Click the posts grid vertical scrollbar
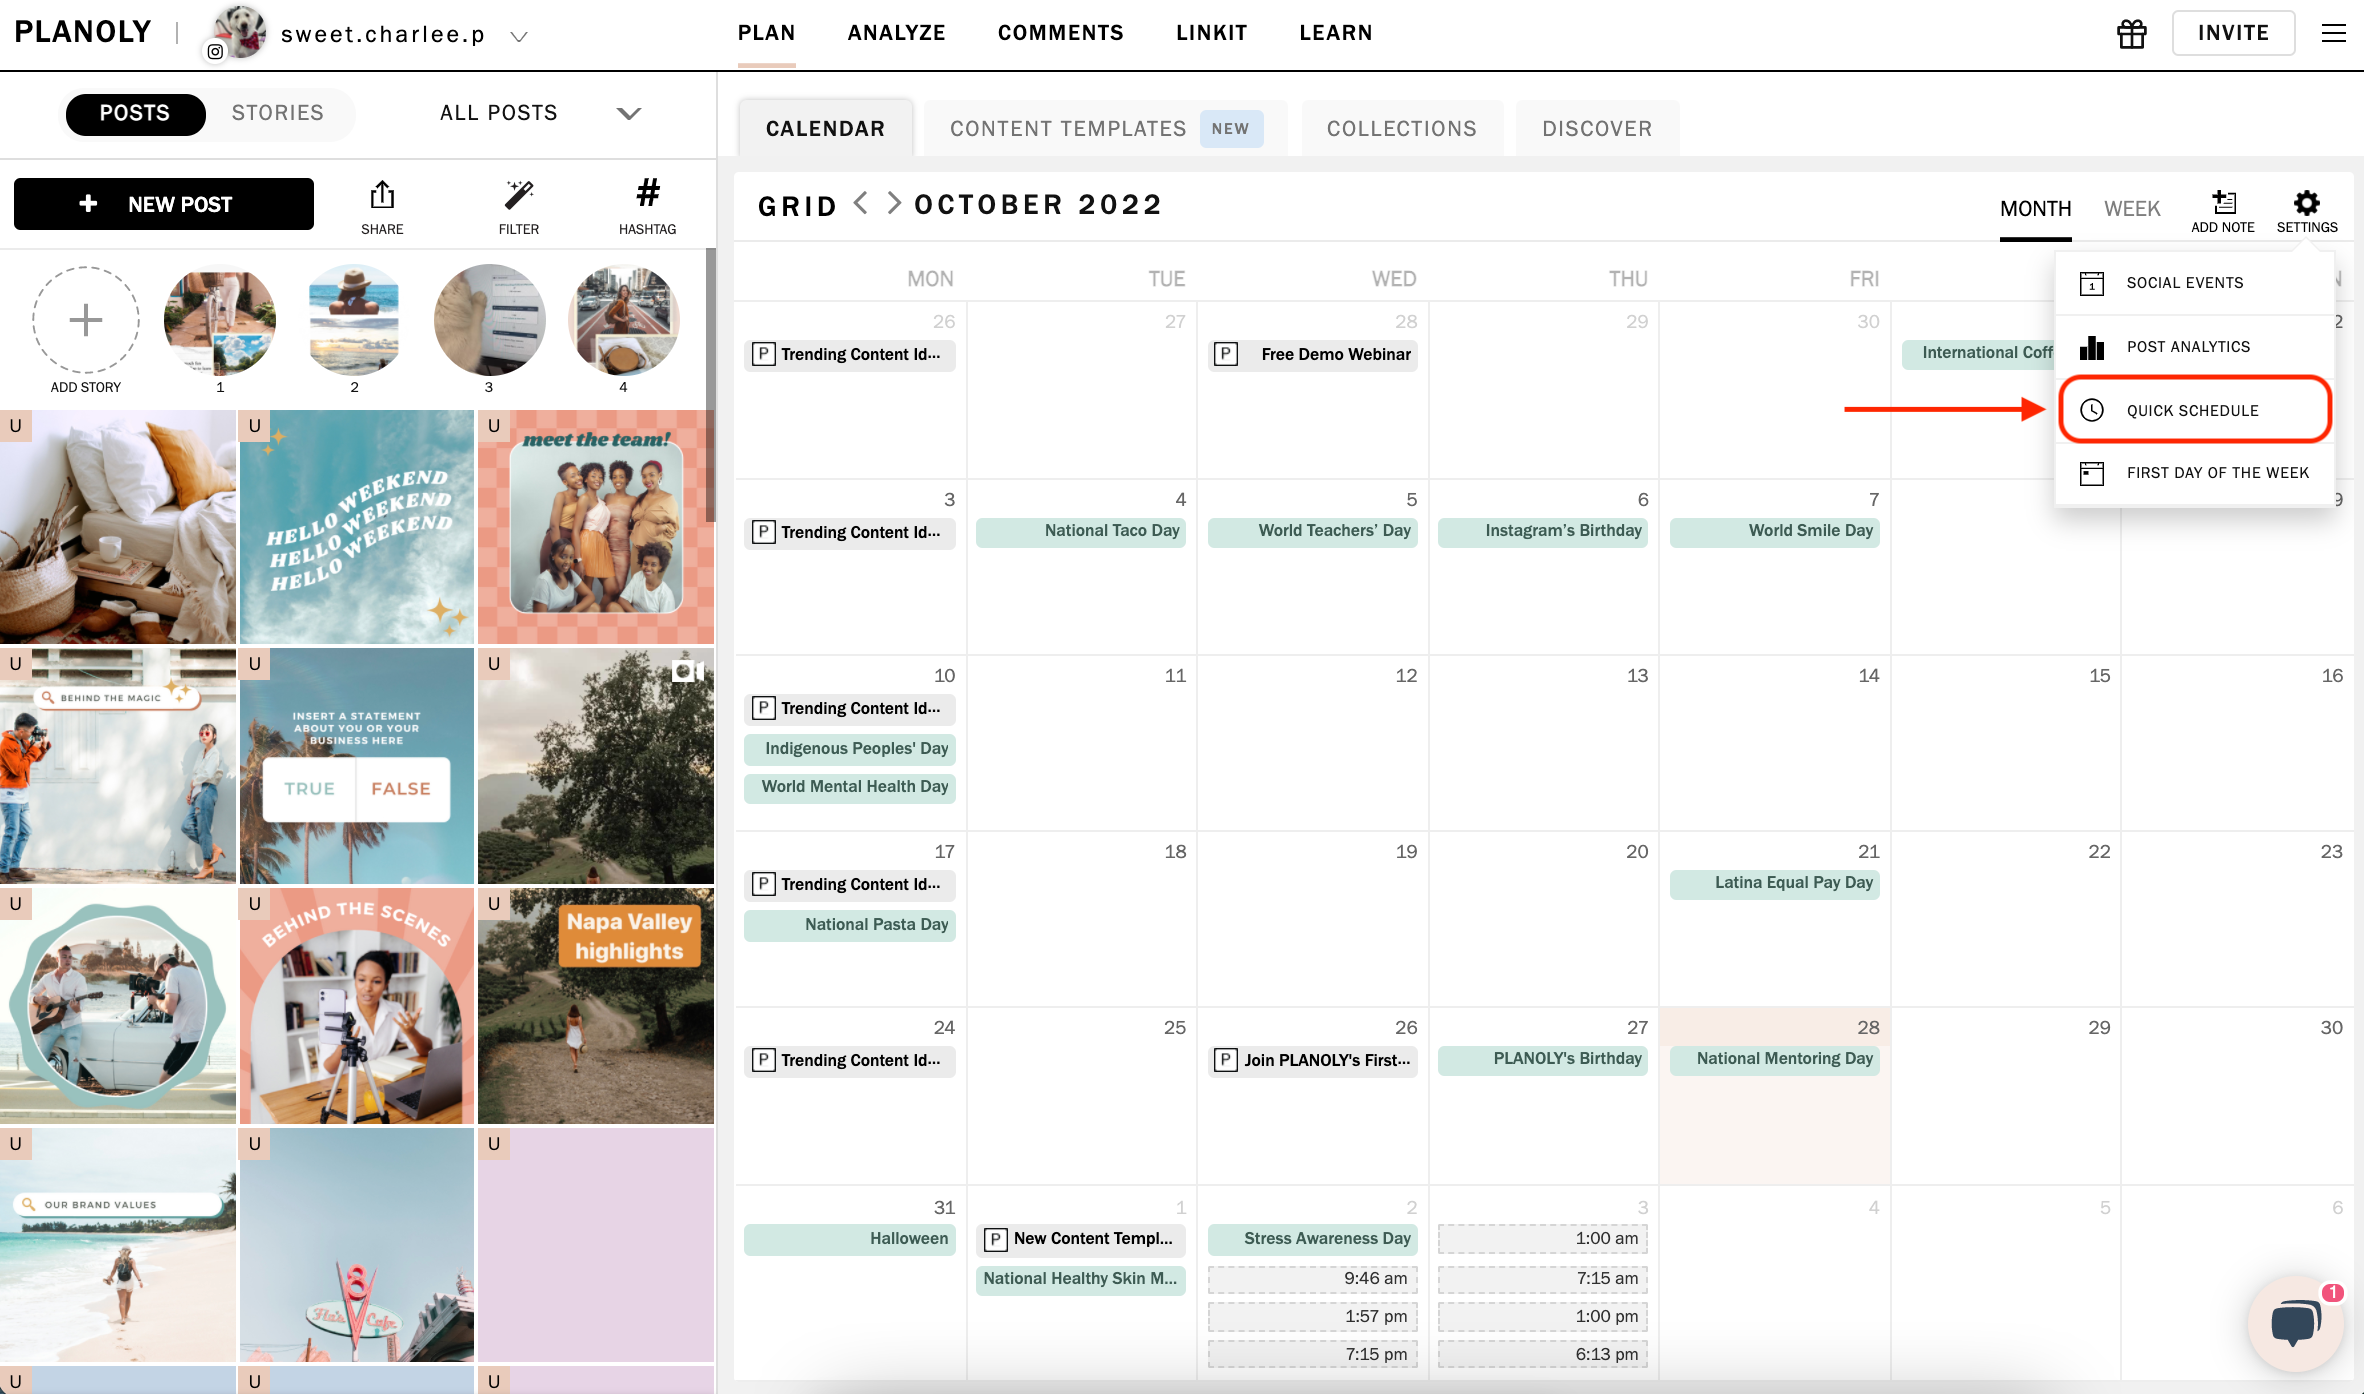Viewport: 2364px width, 1394px height. tap(711, 385)
